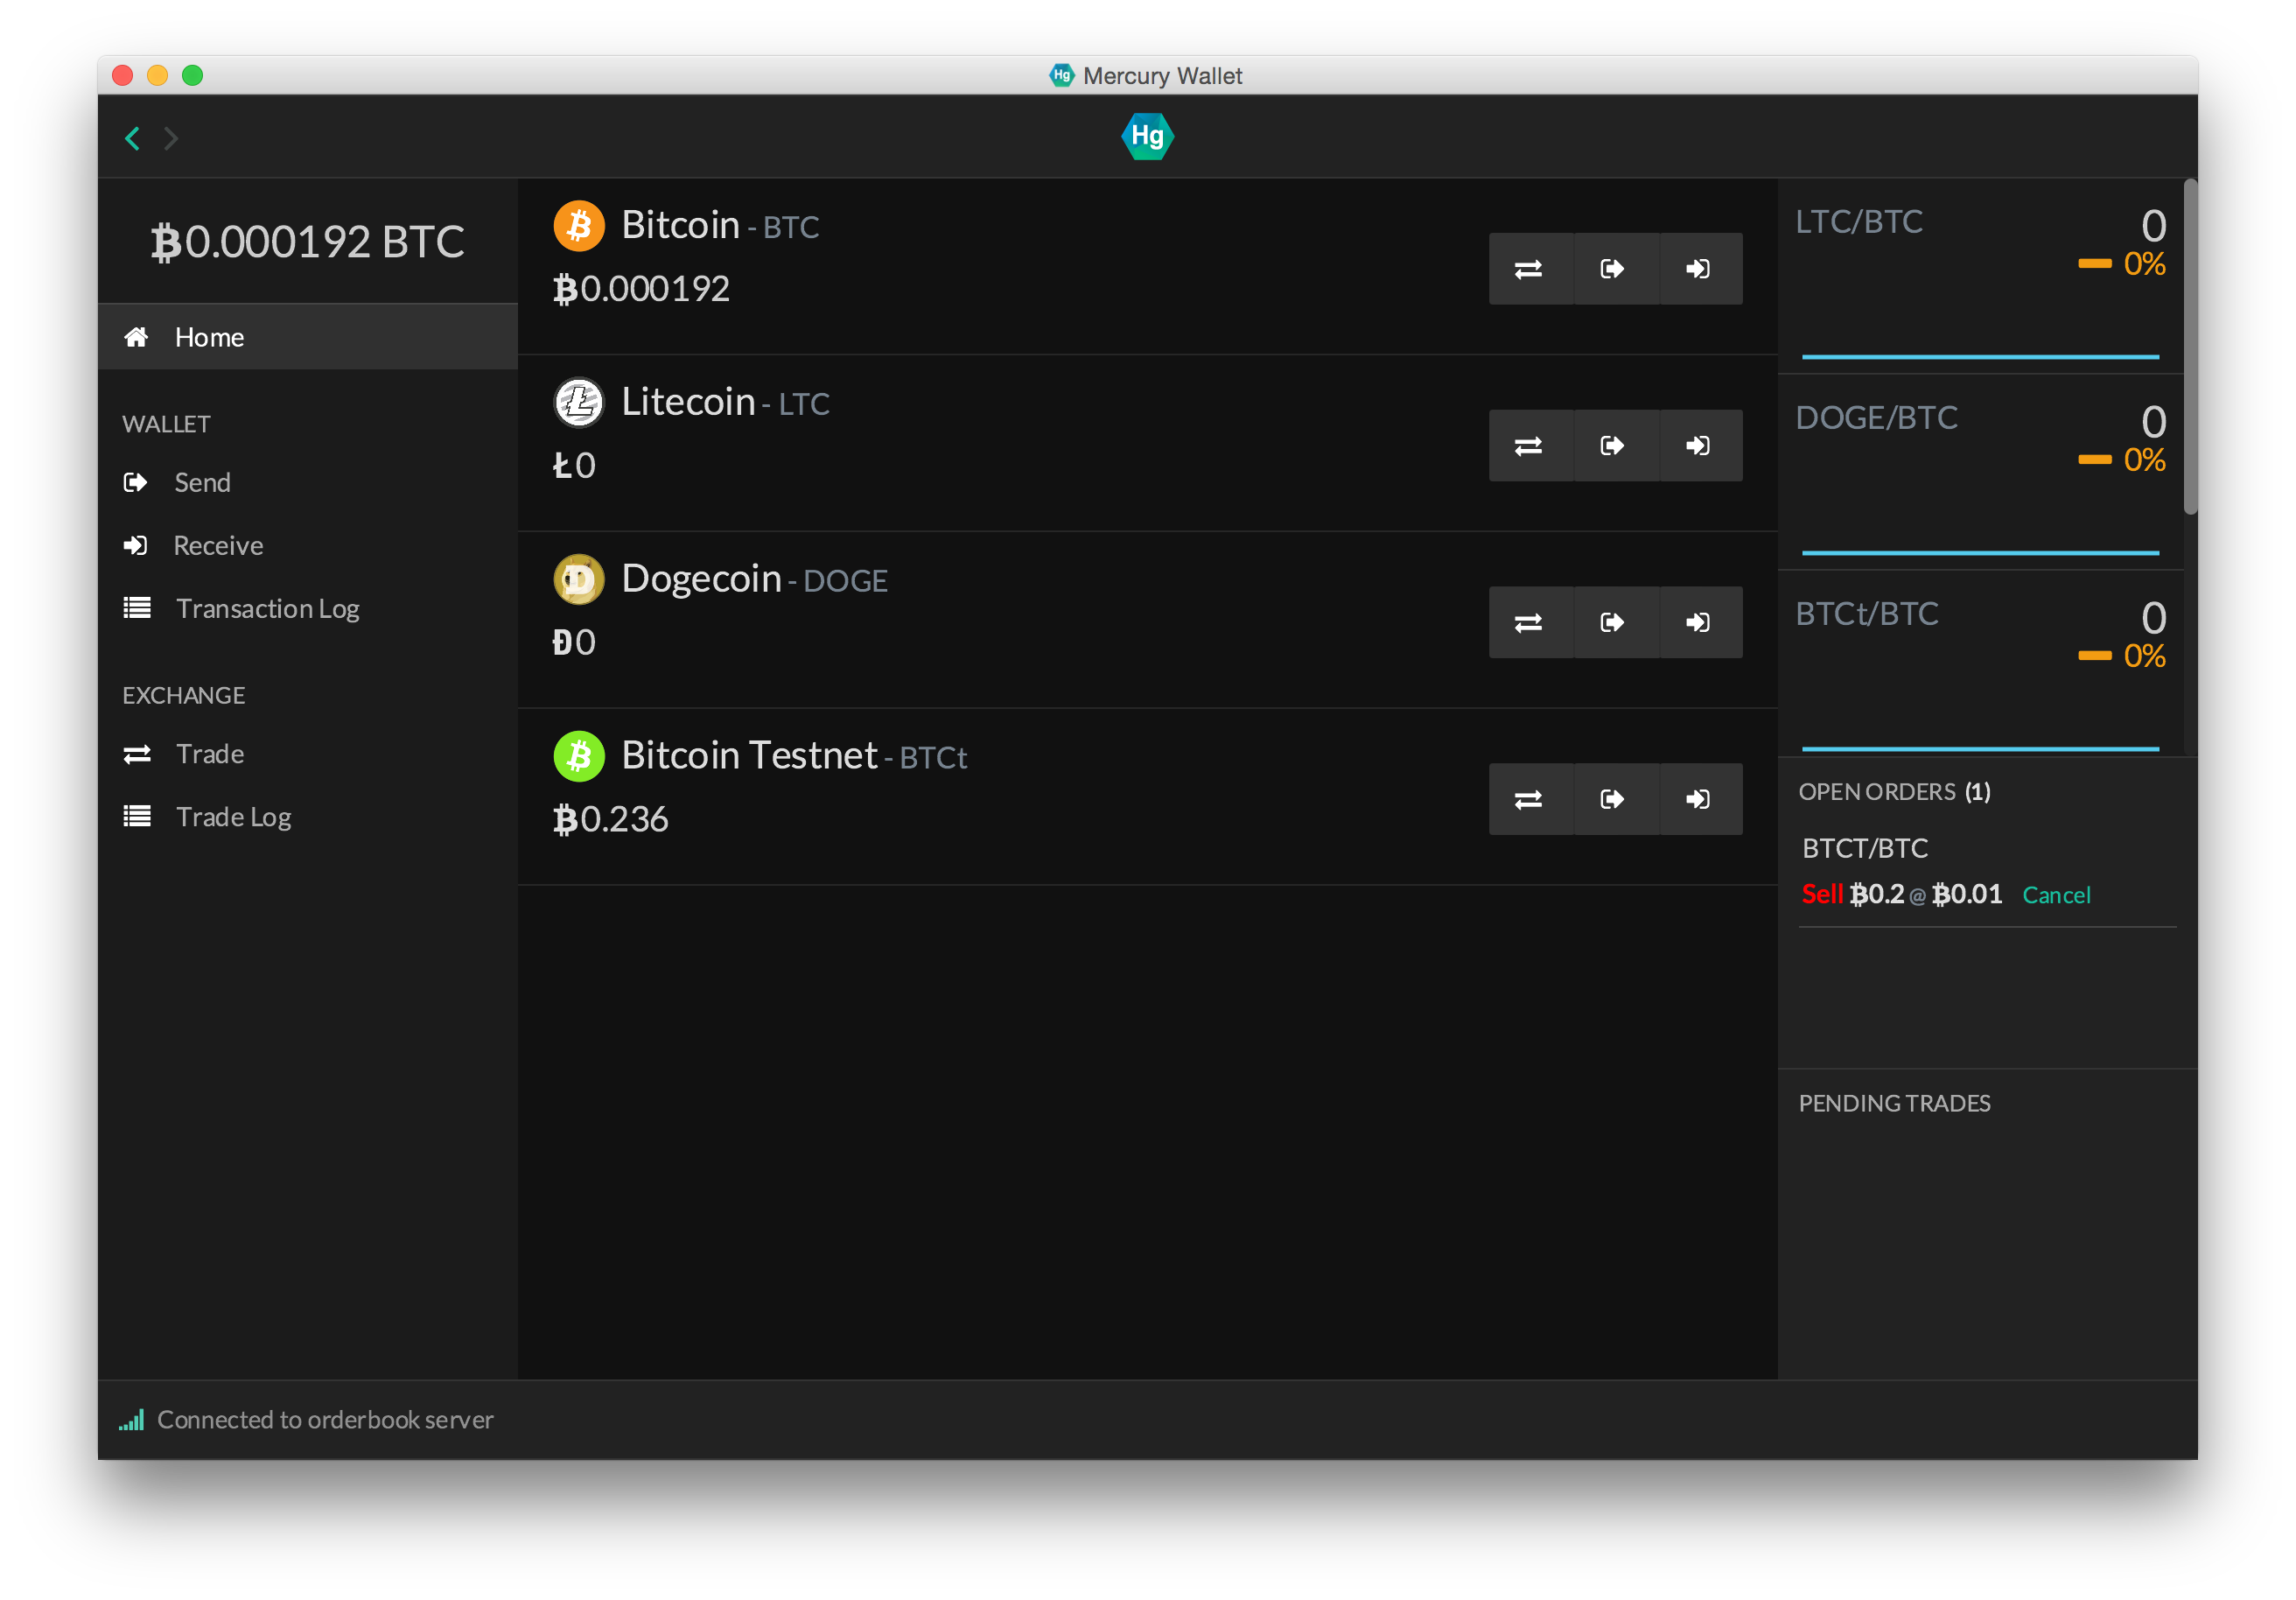Click Connected to orderbook server status
The image size is (2296, 1600).
point(325,1419)
